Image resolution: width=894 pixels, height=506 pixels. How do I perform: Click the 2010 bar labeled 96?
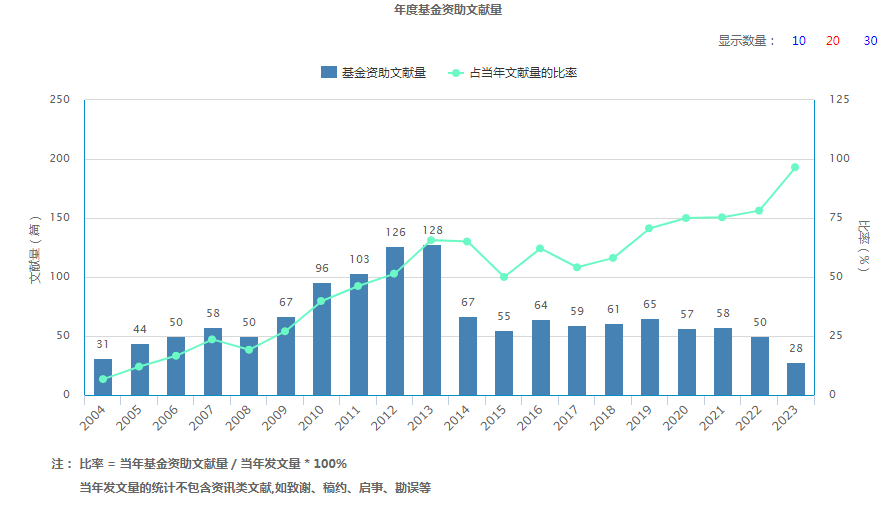[x=322, y=339]
